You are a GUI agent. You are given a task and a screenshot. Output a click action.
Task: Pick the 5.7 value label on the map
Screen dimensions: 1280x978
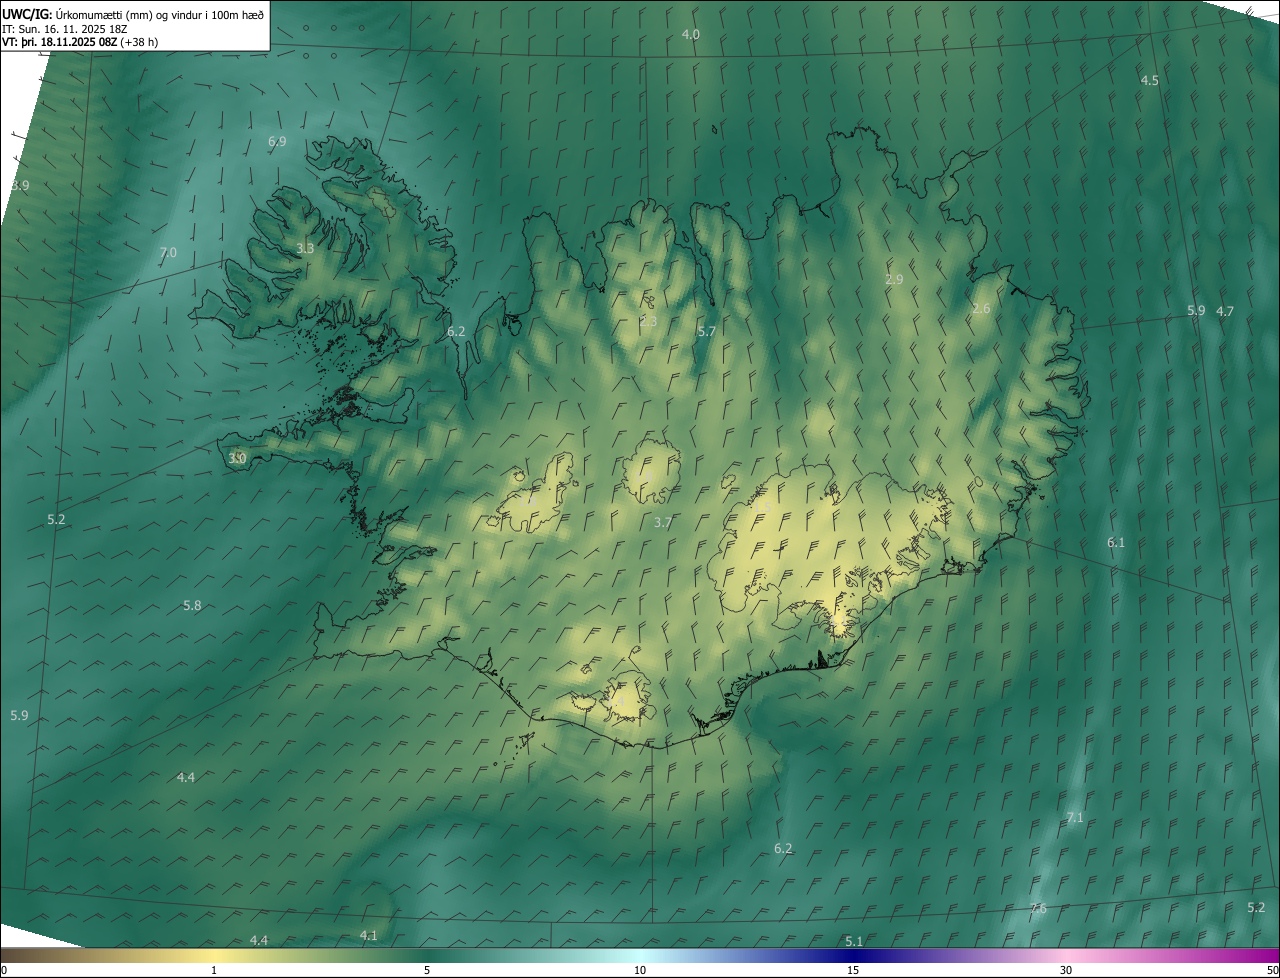click(x=707, y=332)
